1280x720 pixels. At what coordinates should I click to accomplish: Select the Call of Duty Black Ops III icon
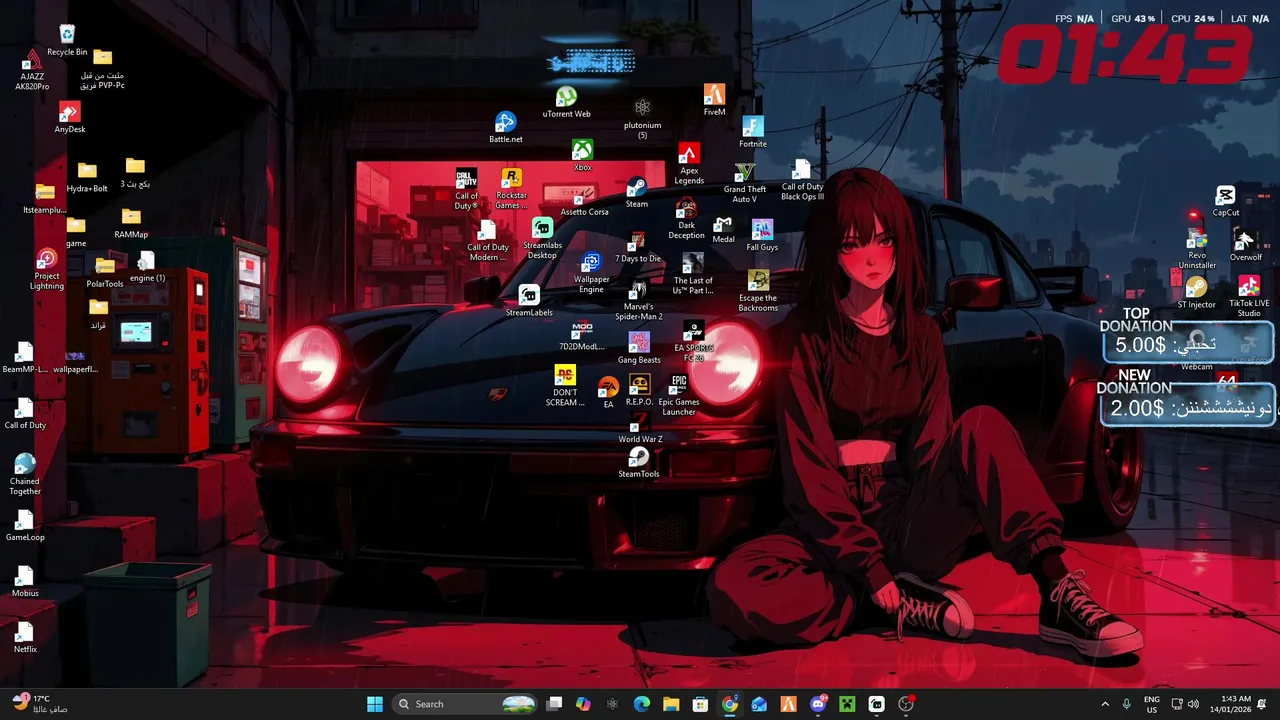click(802, 181)
